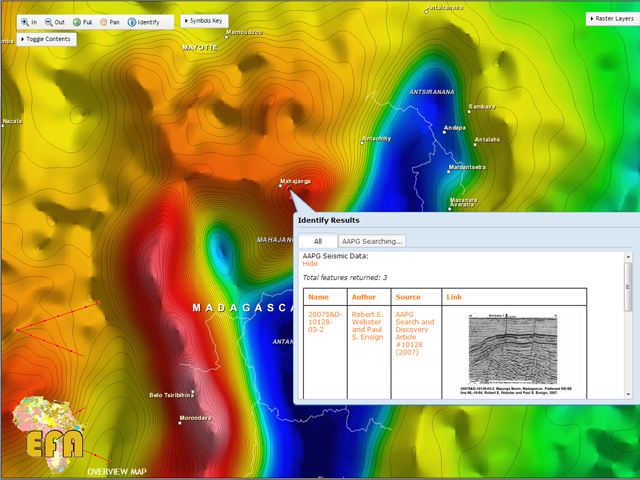Viewport: 640px width, 480px height.
Task: Click the EFA Africa overview map
Action: pyautogui.click(x=49, y=437)
